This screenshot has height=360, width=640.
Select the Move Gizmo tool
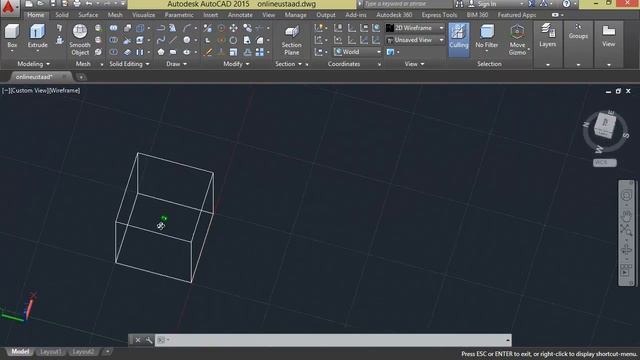pos(517,40)
